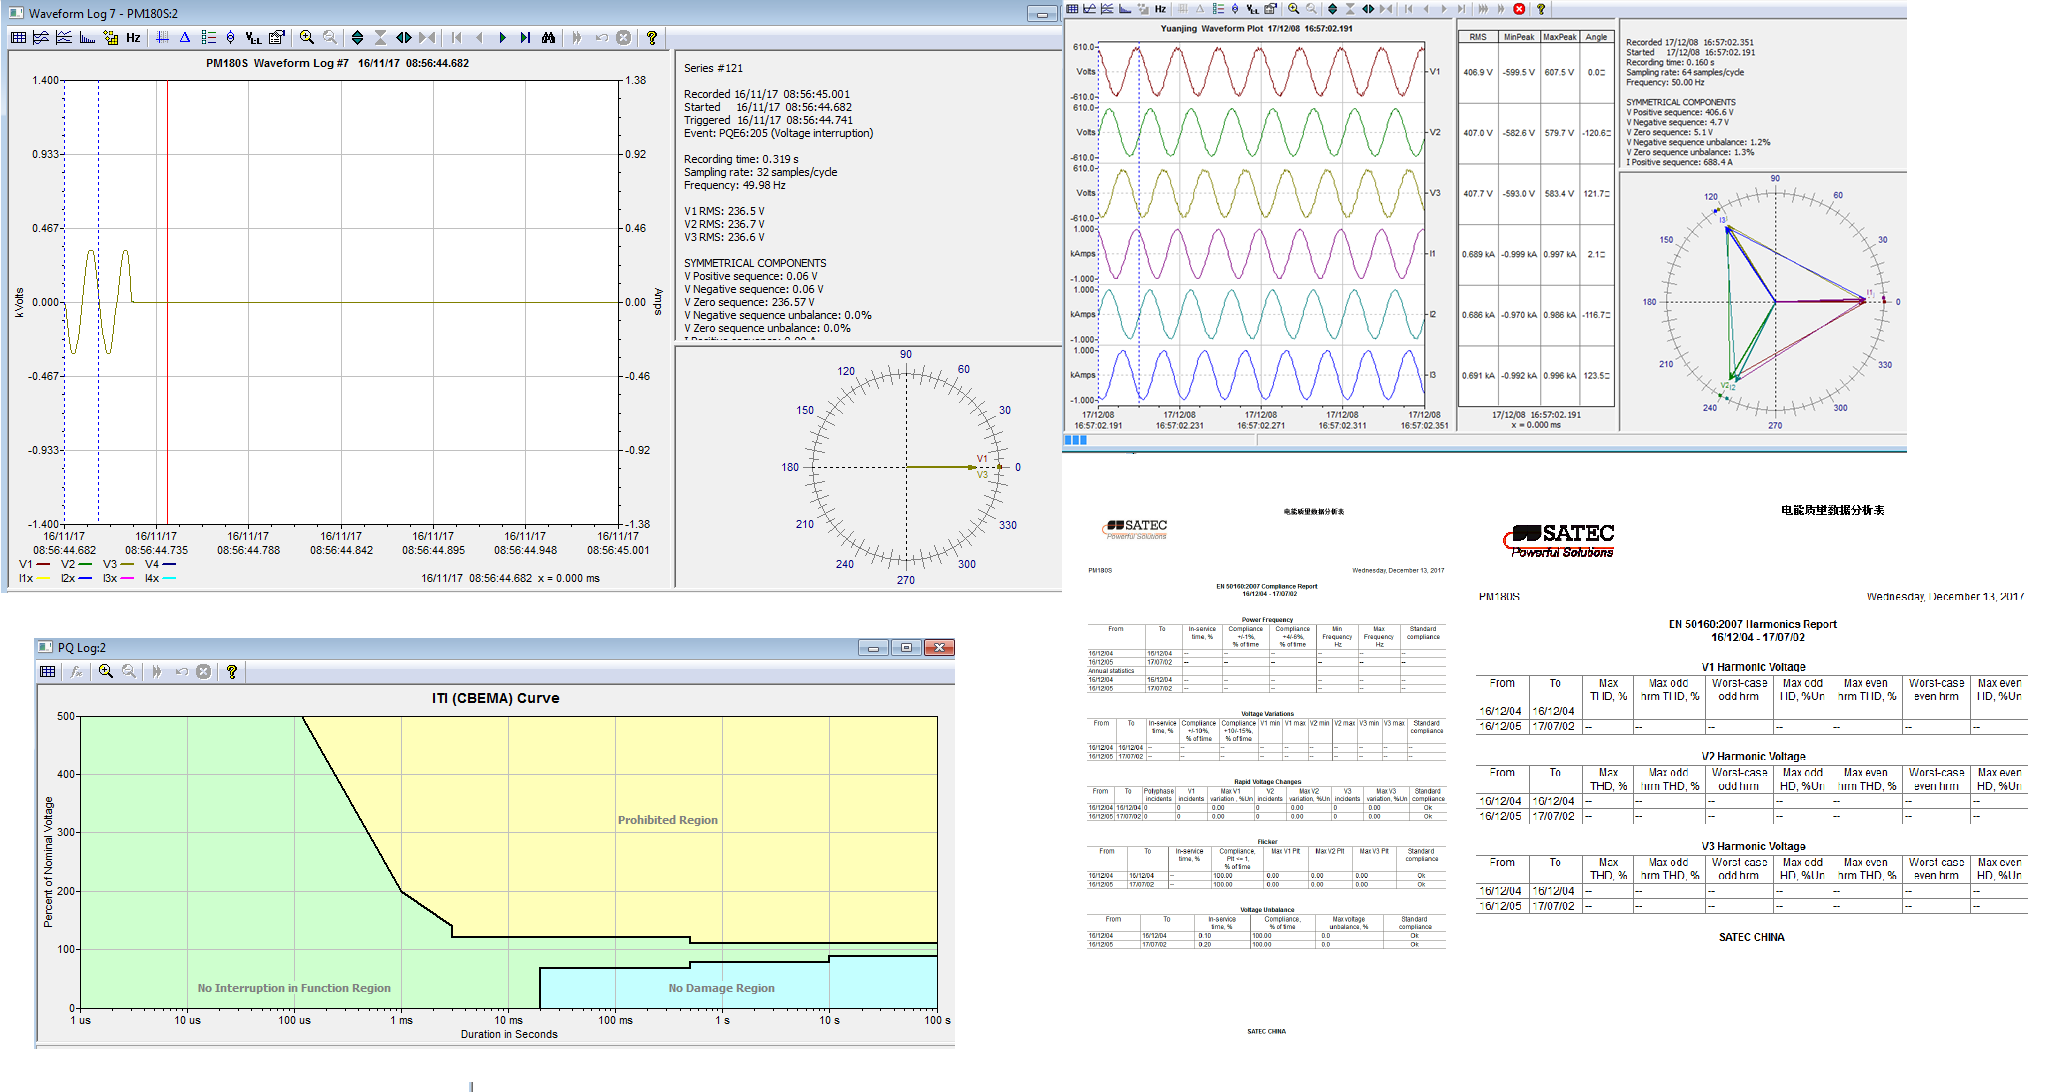Select the 'Series #121' text
Screen dimensions: 2052x1092
coord(713,68)
